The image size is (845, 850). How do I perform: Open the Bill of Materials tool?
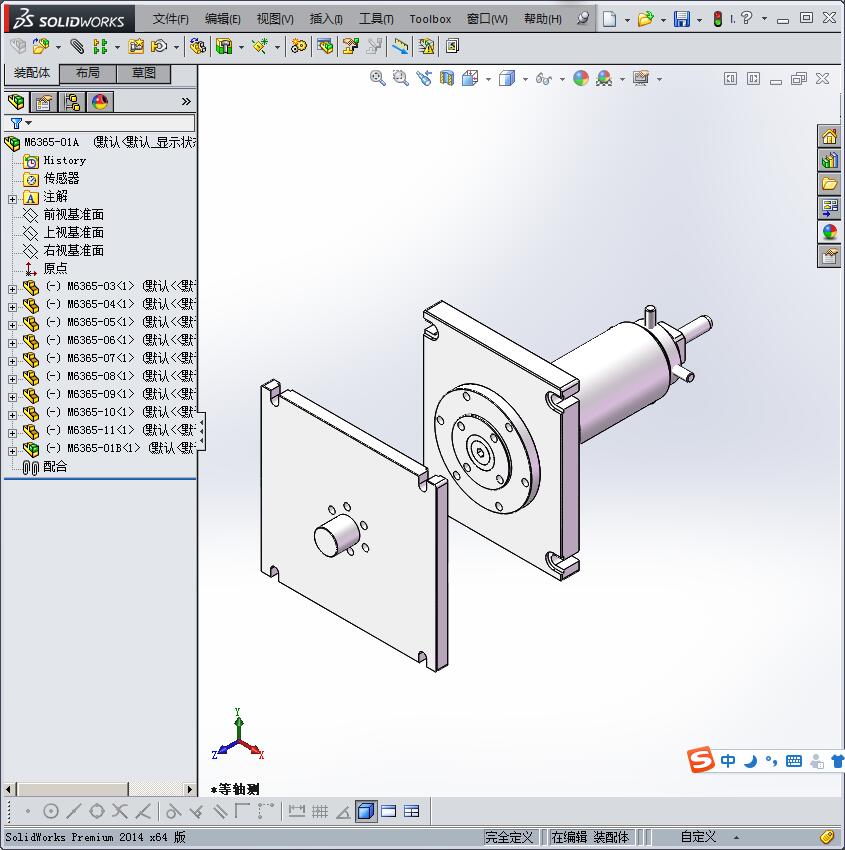point(325,47)
